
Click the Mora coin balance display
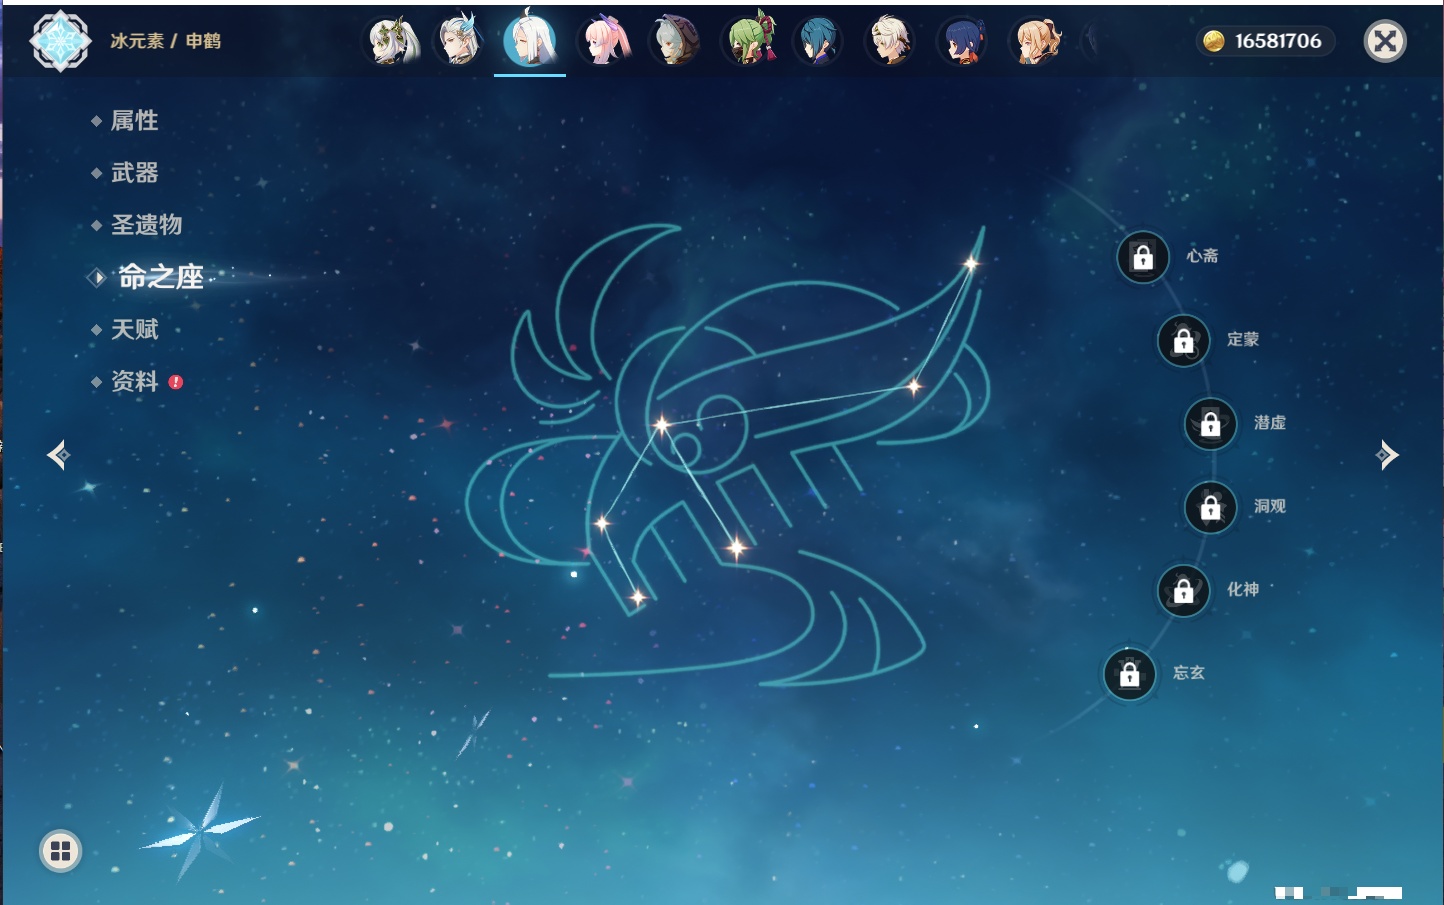point(1265,41)
